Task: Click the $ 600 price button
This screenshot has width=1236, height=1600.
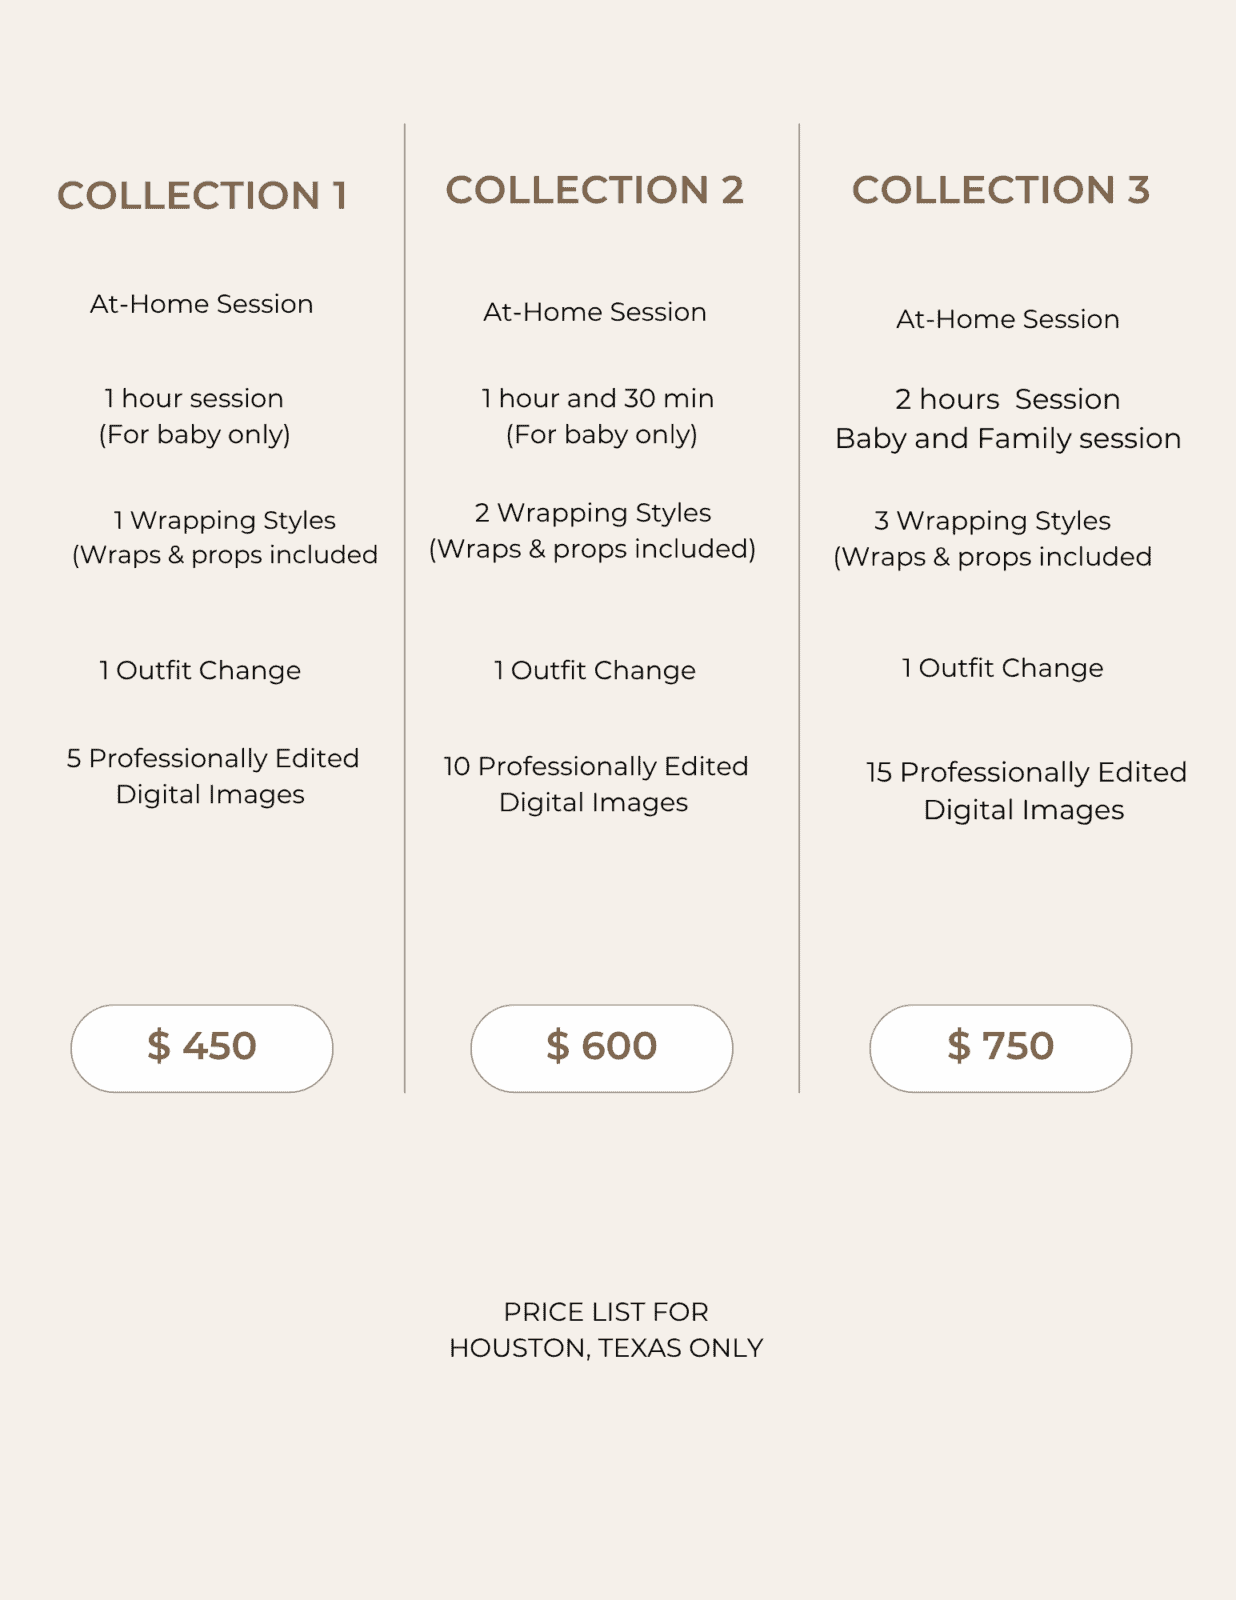Action: point(601,1047)
